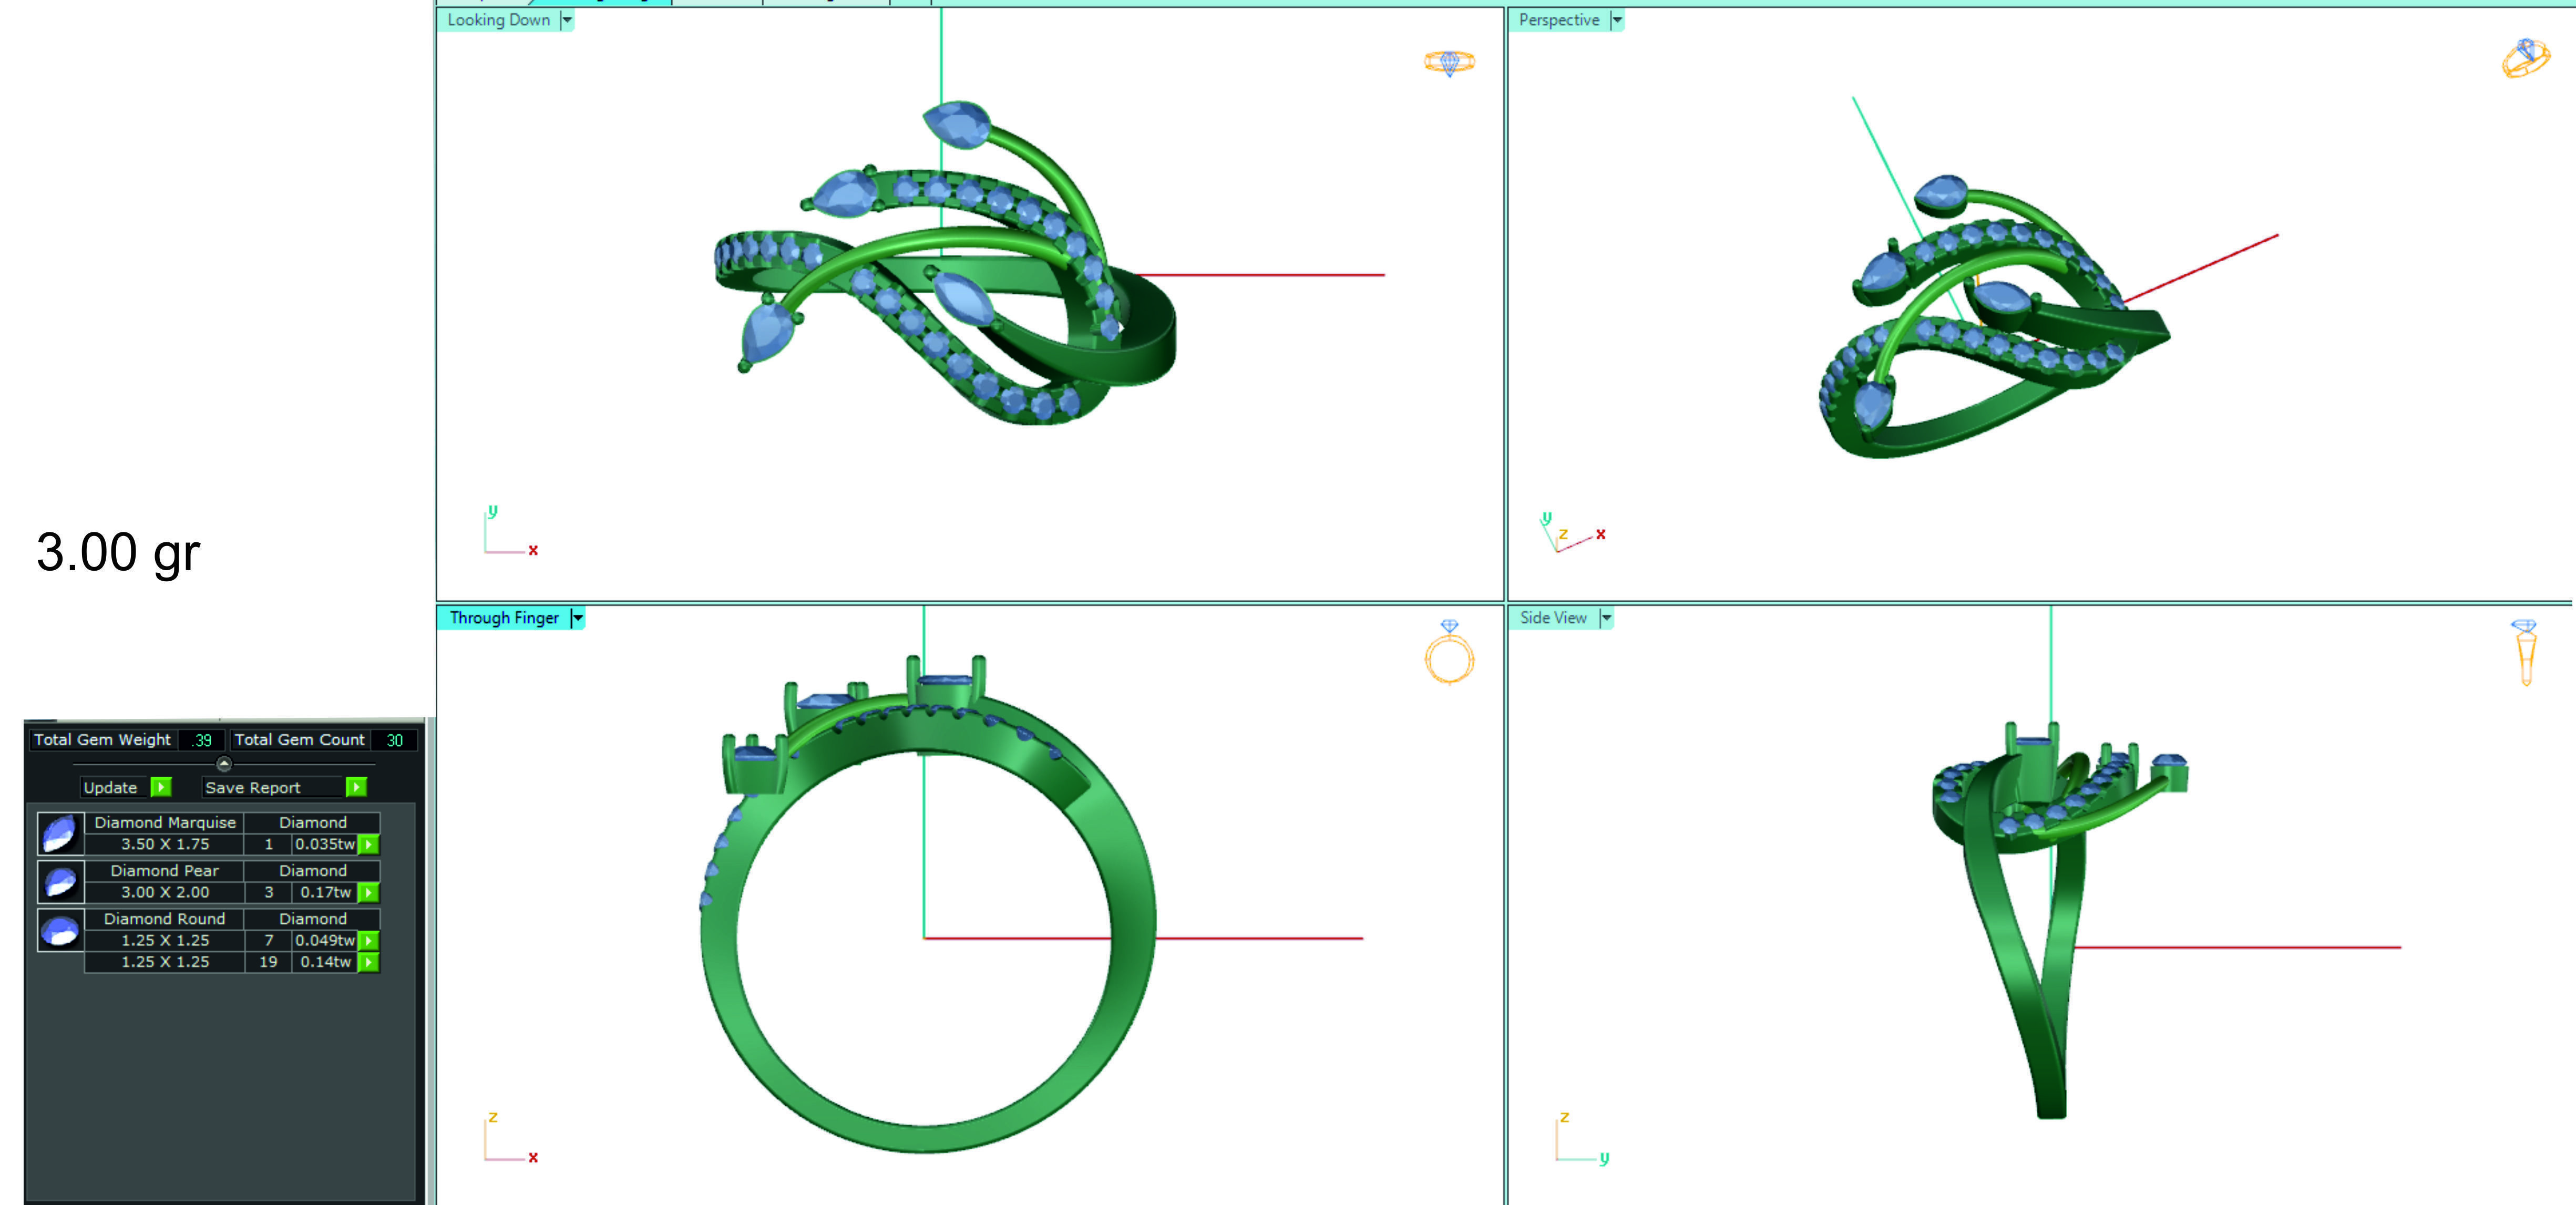Select the 'Diamond Pear' name cell
Screen dimensions: 2576x1205
click(165, 870)
